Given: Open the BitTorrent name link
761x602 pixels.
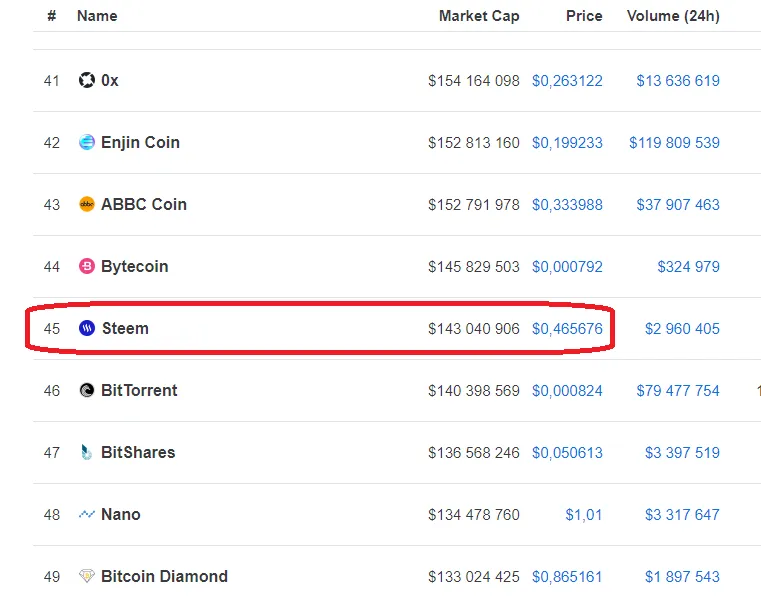Looking at the screenshot, I should (x=139, y=390).
